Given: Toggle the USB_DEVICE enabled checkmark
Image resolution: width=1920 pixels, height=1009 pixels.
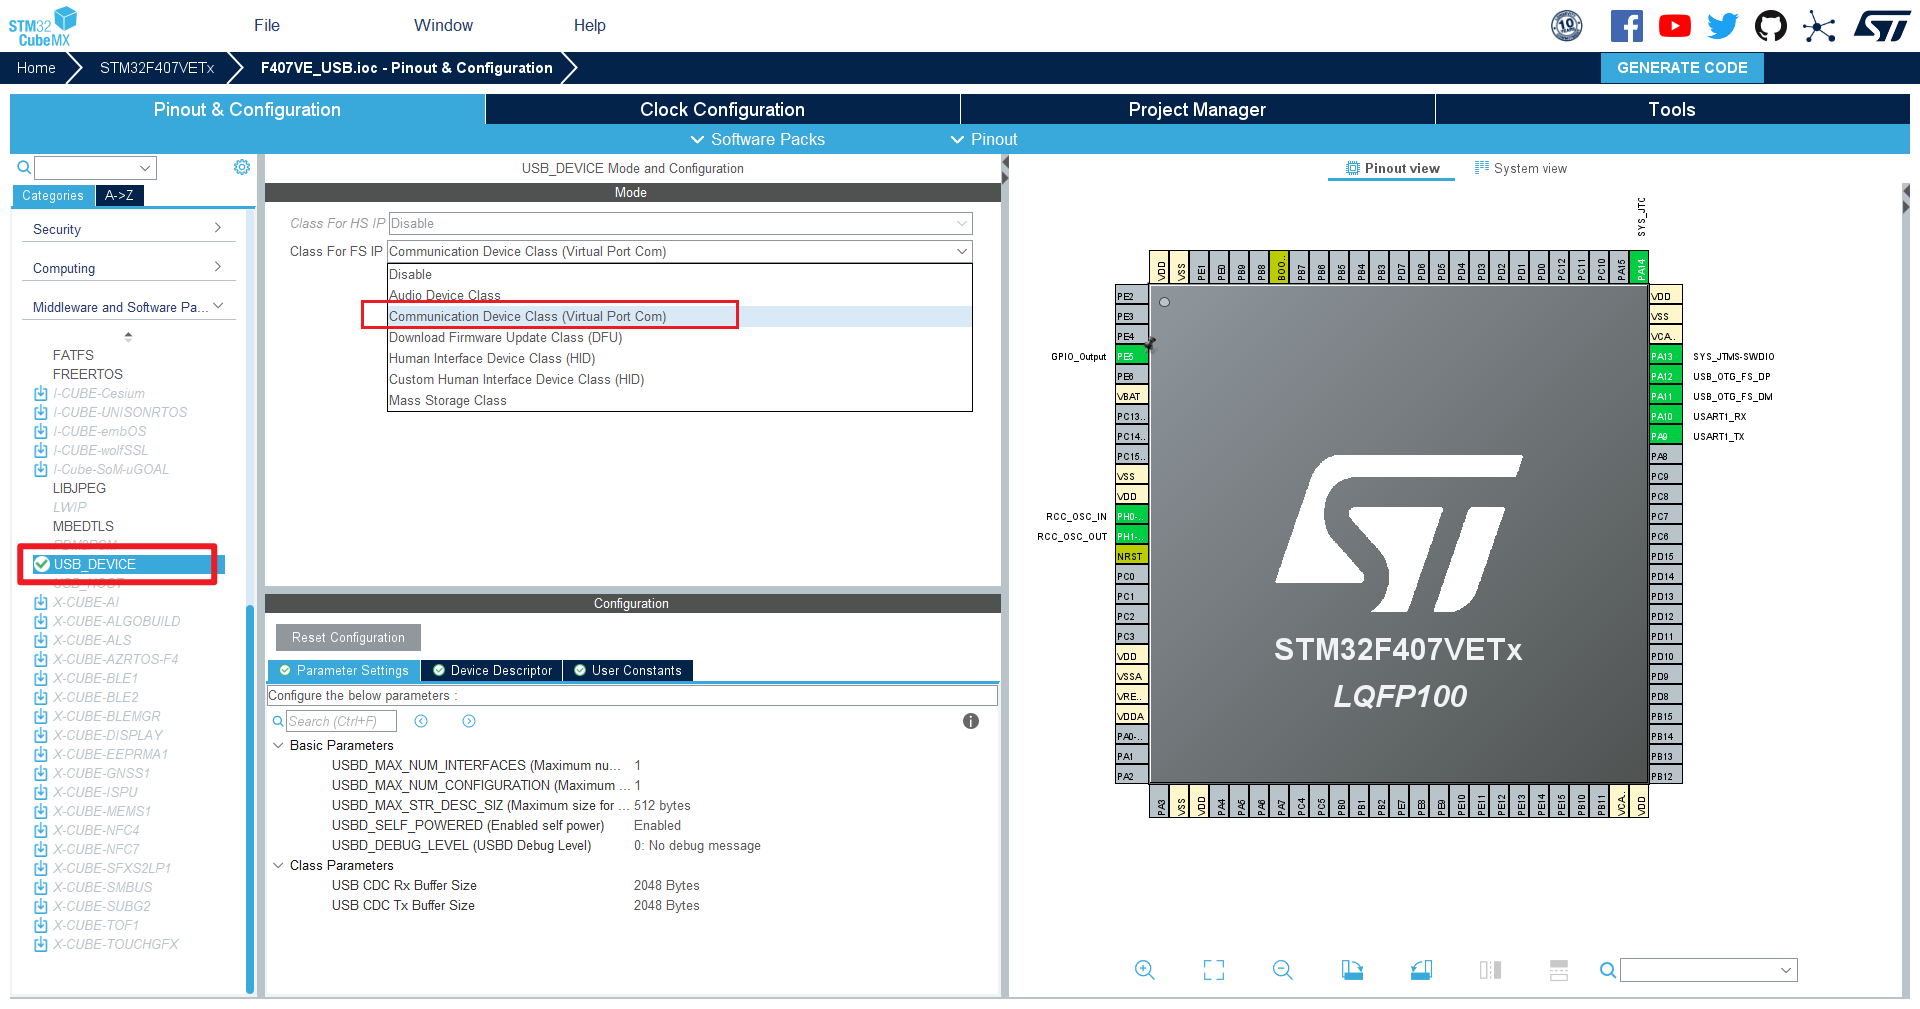Looking at the screenshot, I should 42,564.
